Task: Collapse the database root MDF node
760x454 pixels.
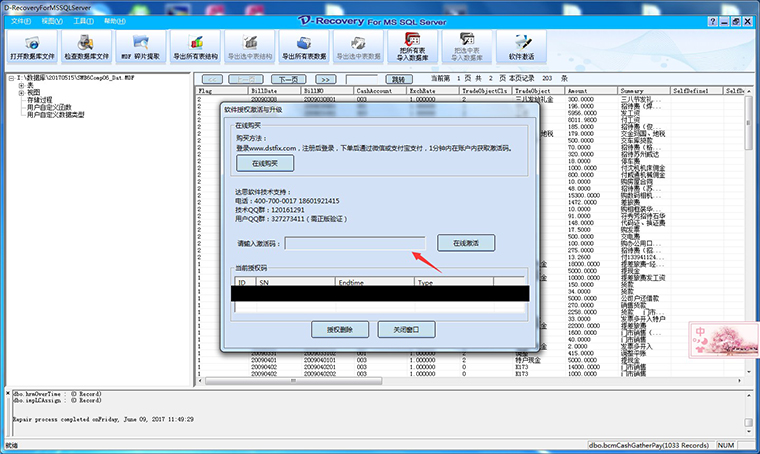Action: click(11, 78)
